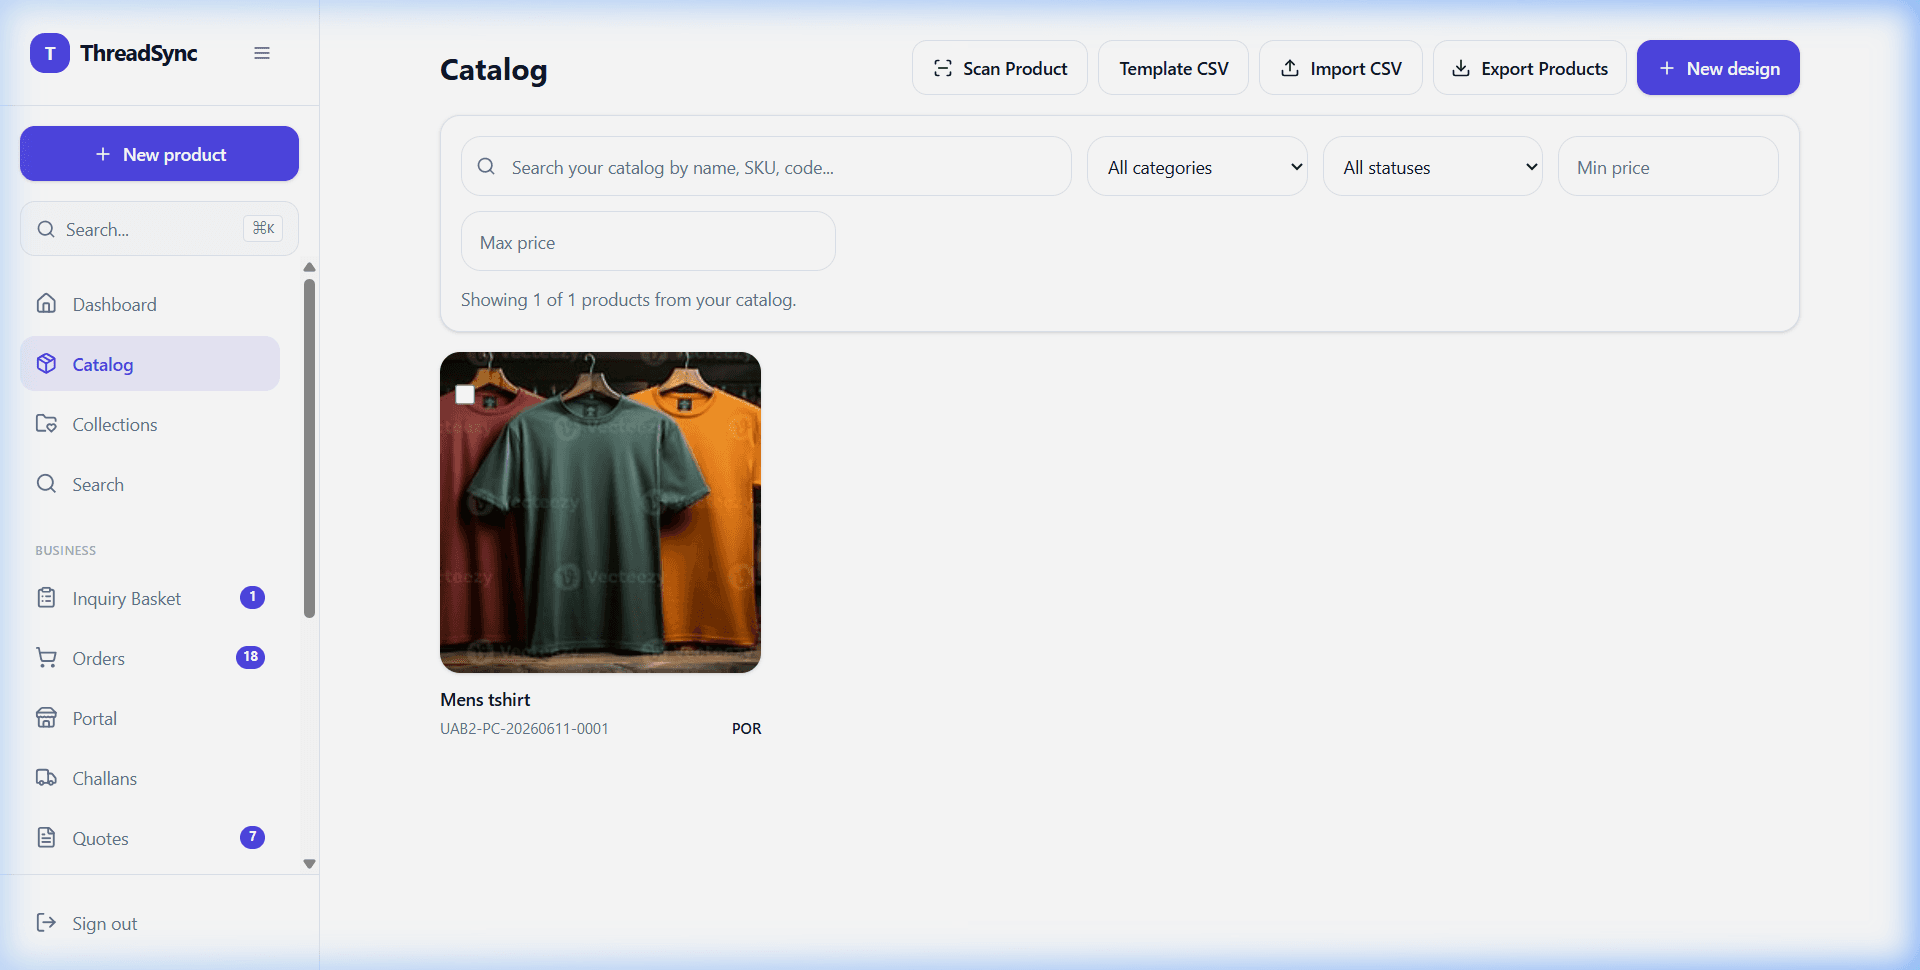The width and height of the screenshot is (1920, 970).
Task: Open Search page from the sidebar
Action: [x=150, y=484]
